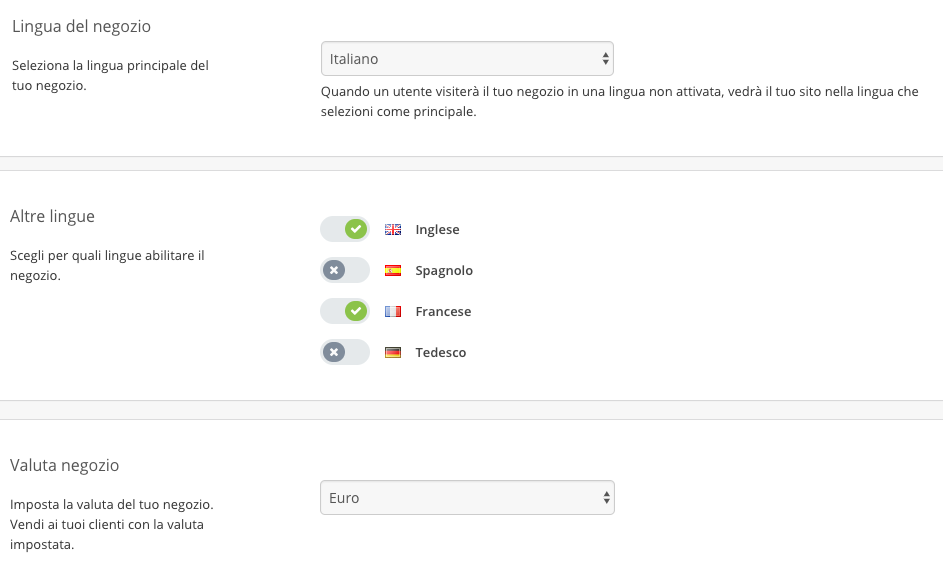Switch on the Tedesco language toggle

coord(345,352)
